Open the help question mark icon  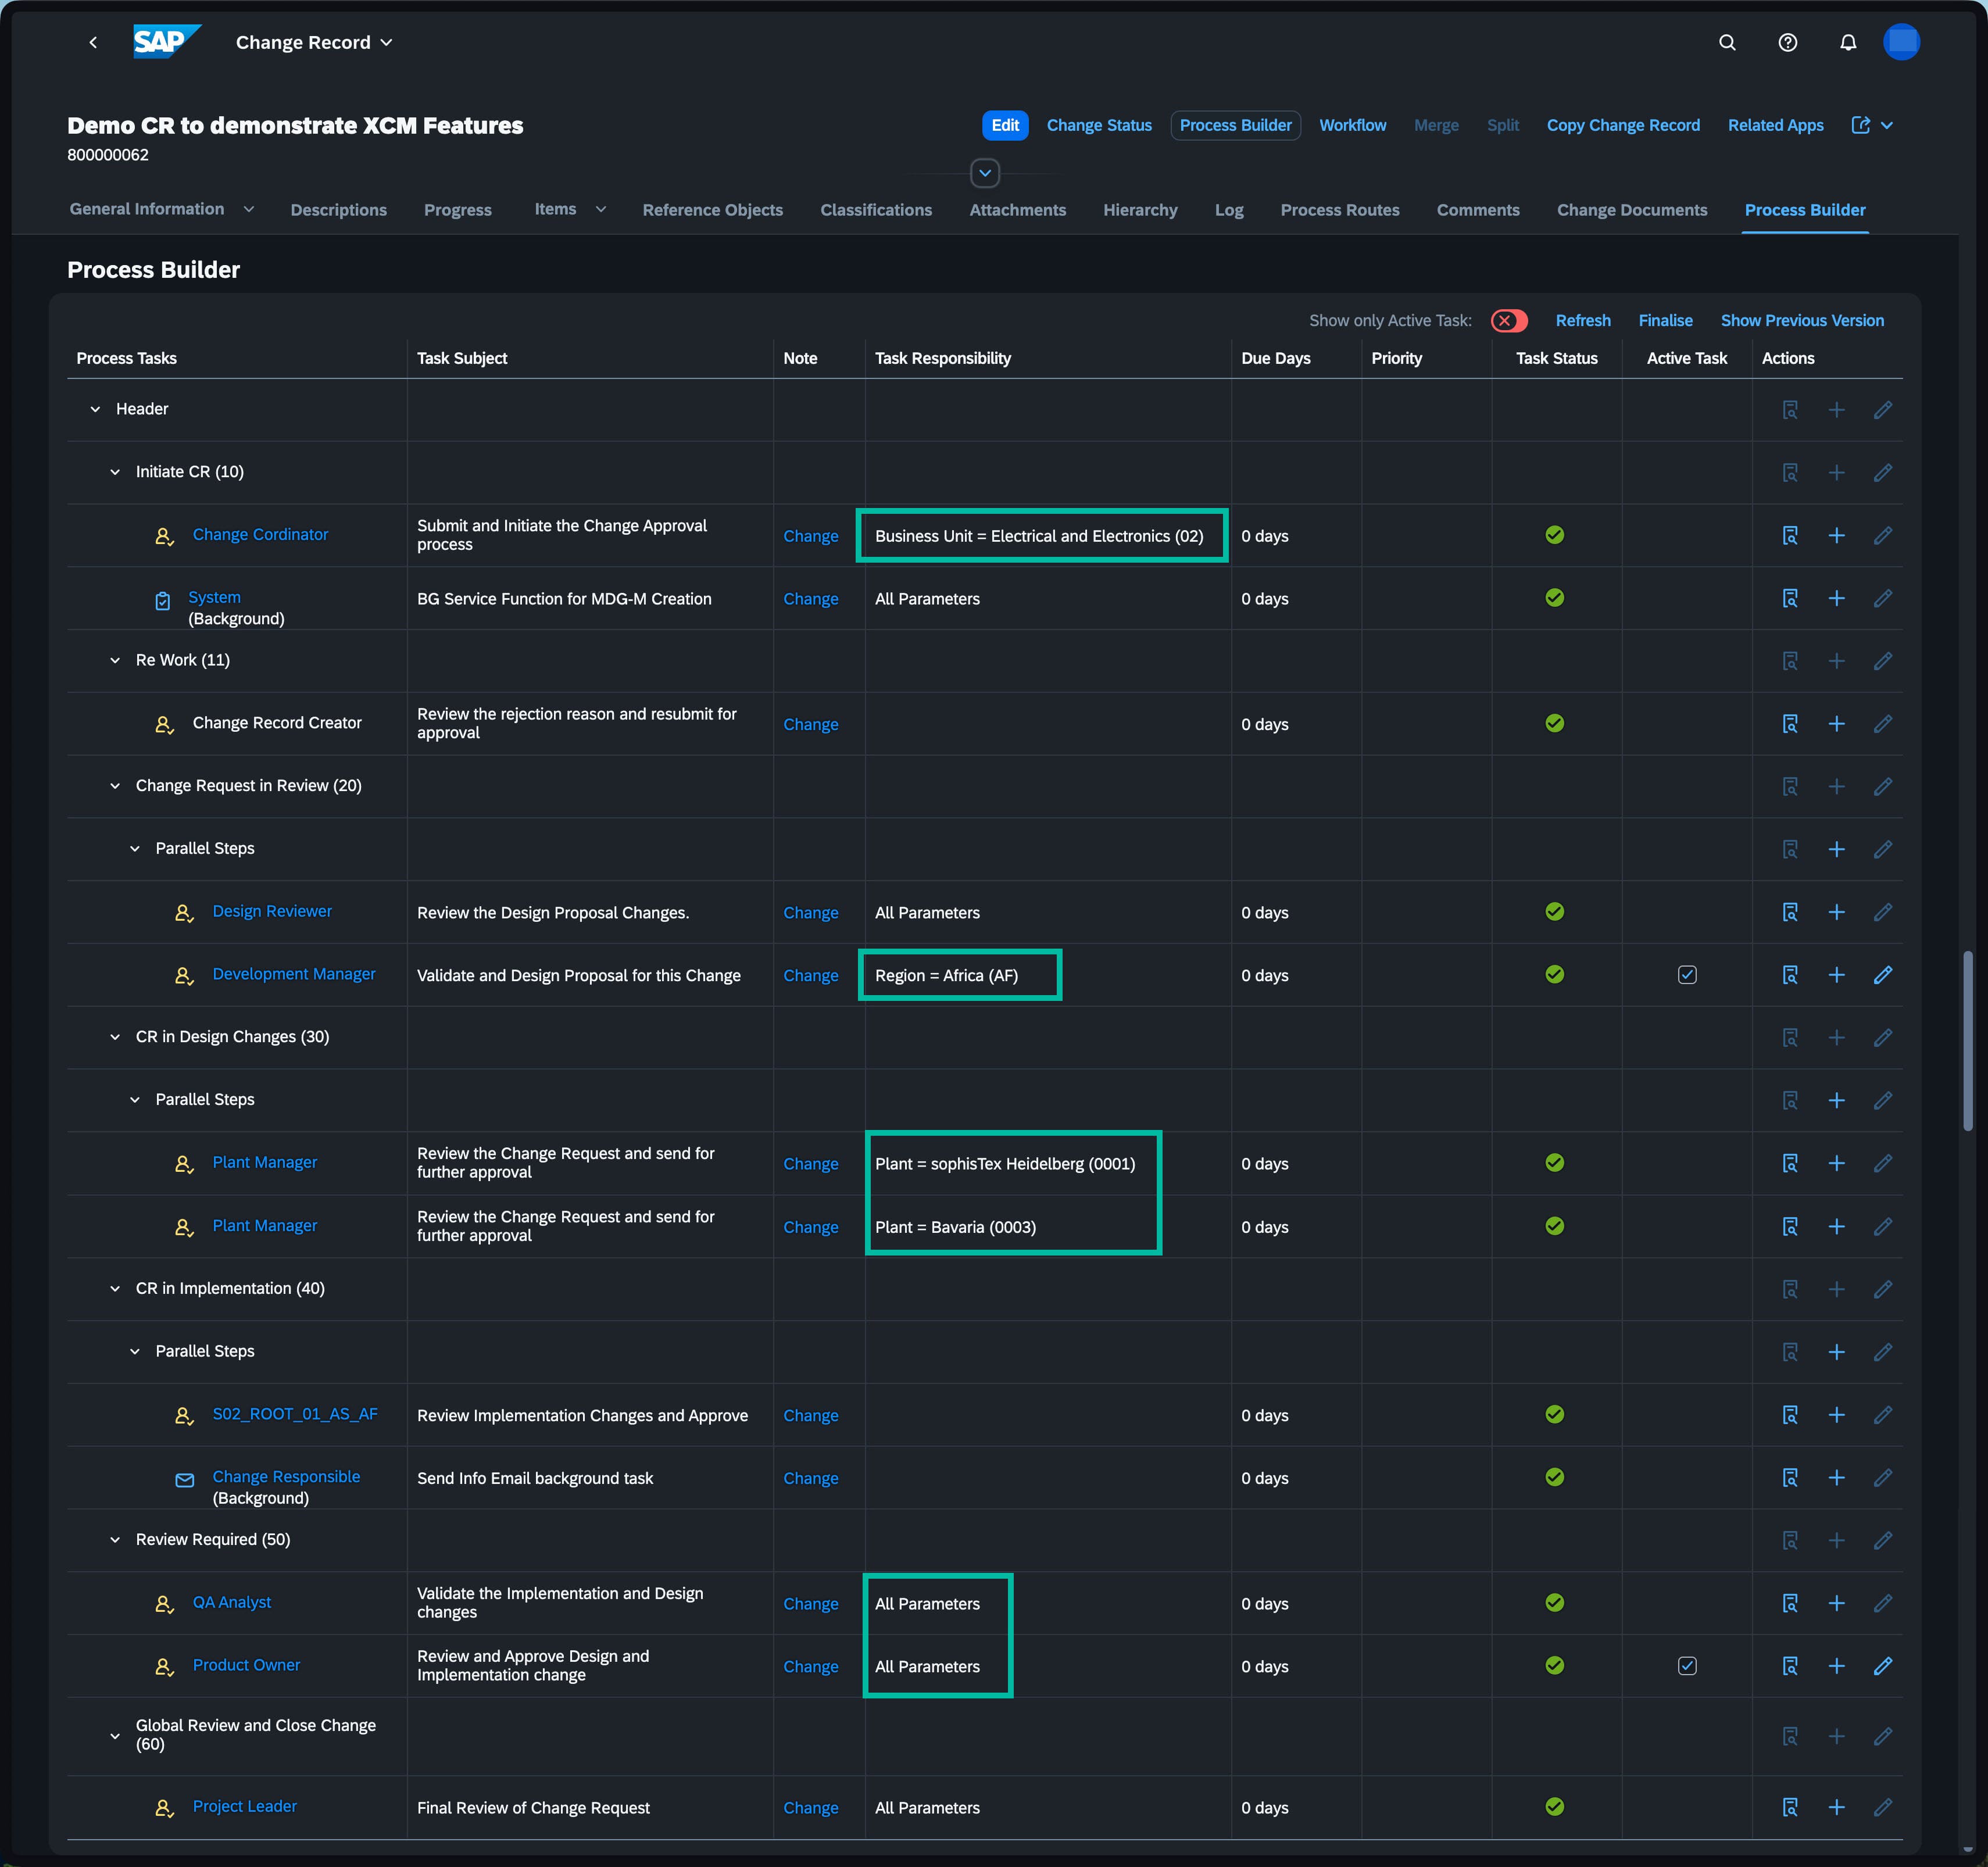(x=1788, y=42)
